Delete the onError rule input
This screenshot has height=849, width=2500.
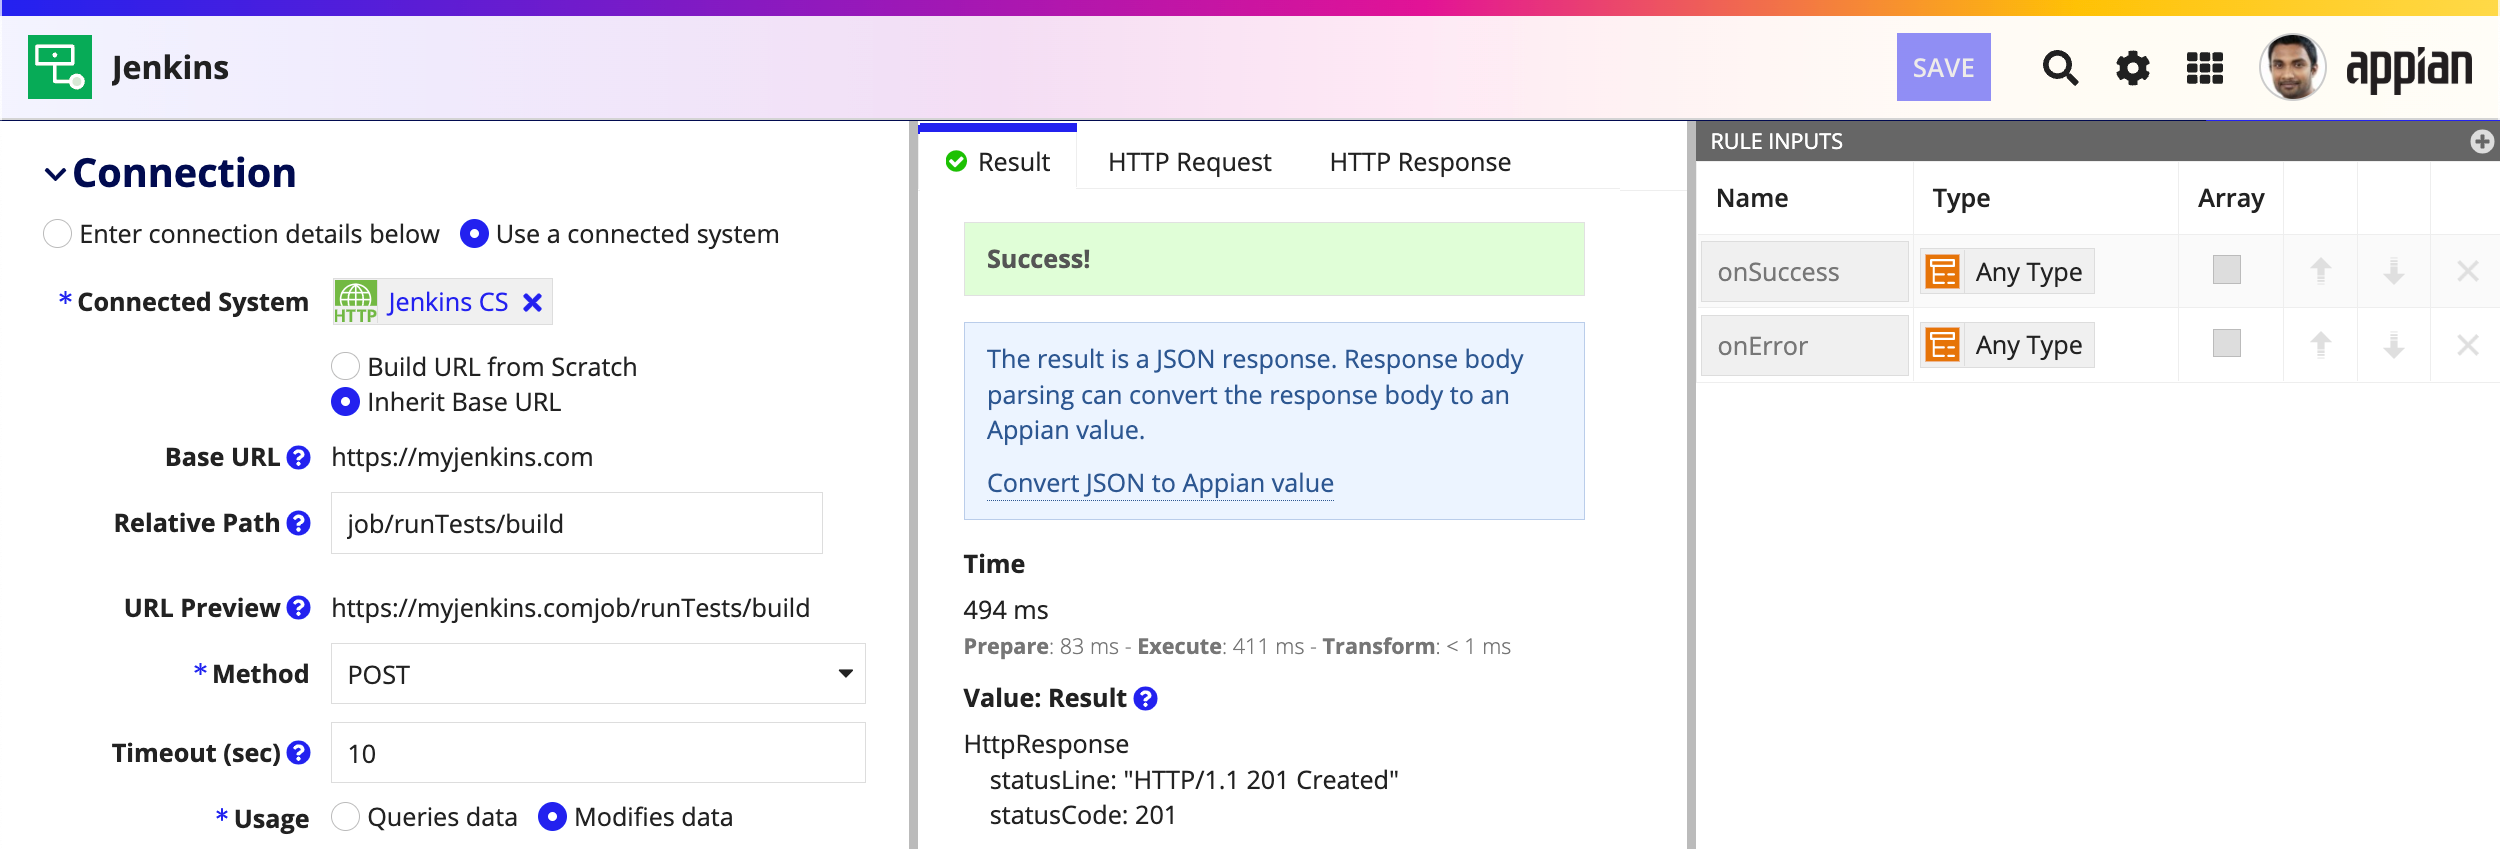click(x=2467, y=345)
